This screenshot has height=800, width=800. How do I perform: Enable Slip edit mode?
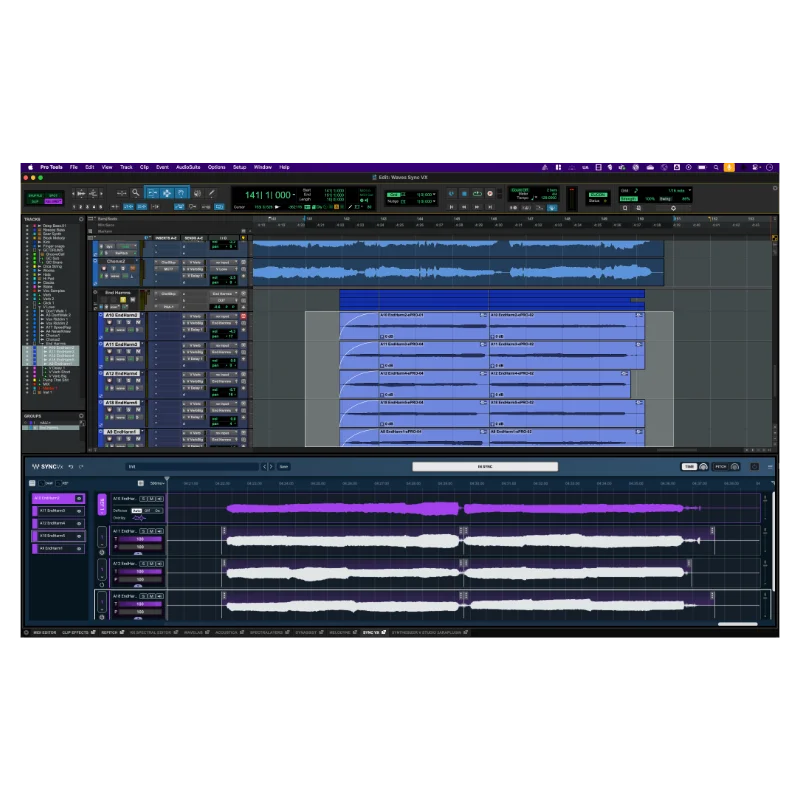(35, 202)
